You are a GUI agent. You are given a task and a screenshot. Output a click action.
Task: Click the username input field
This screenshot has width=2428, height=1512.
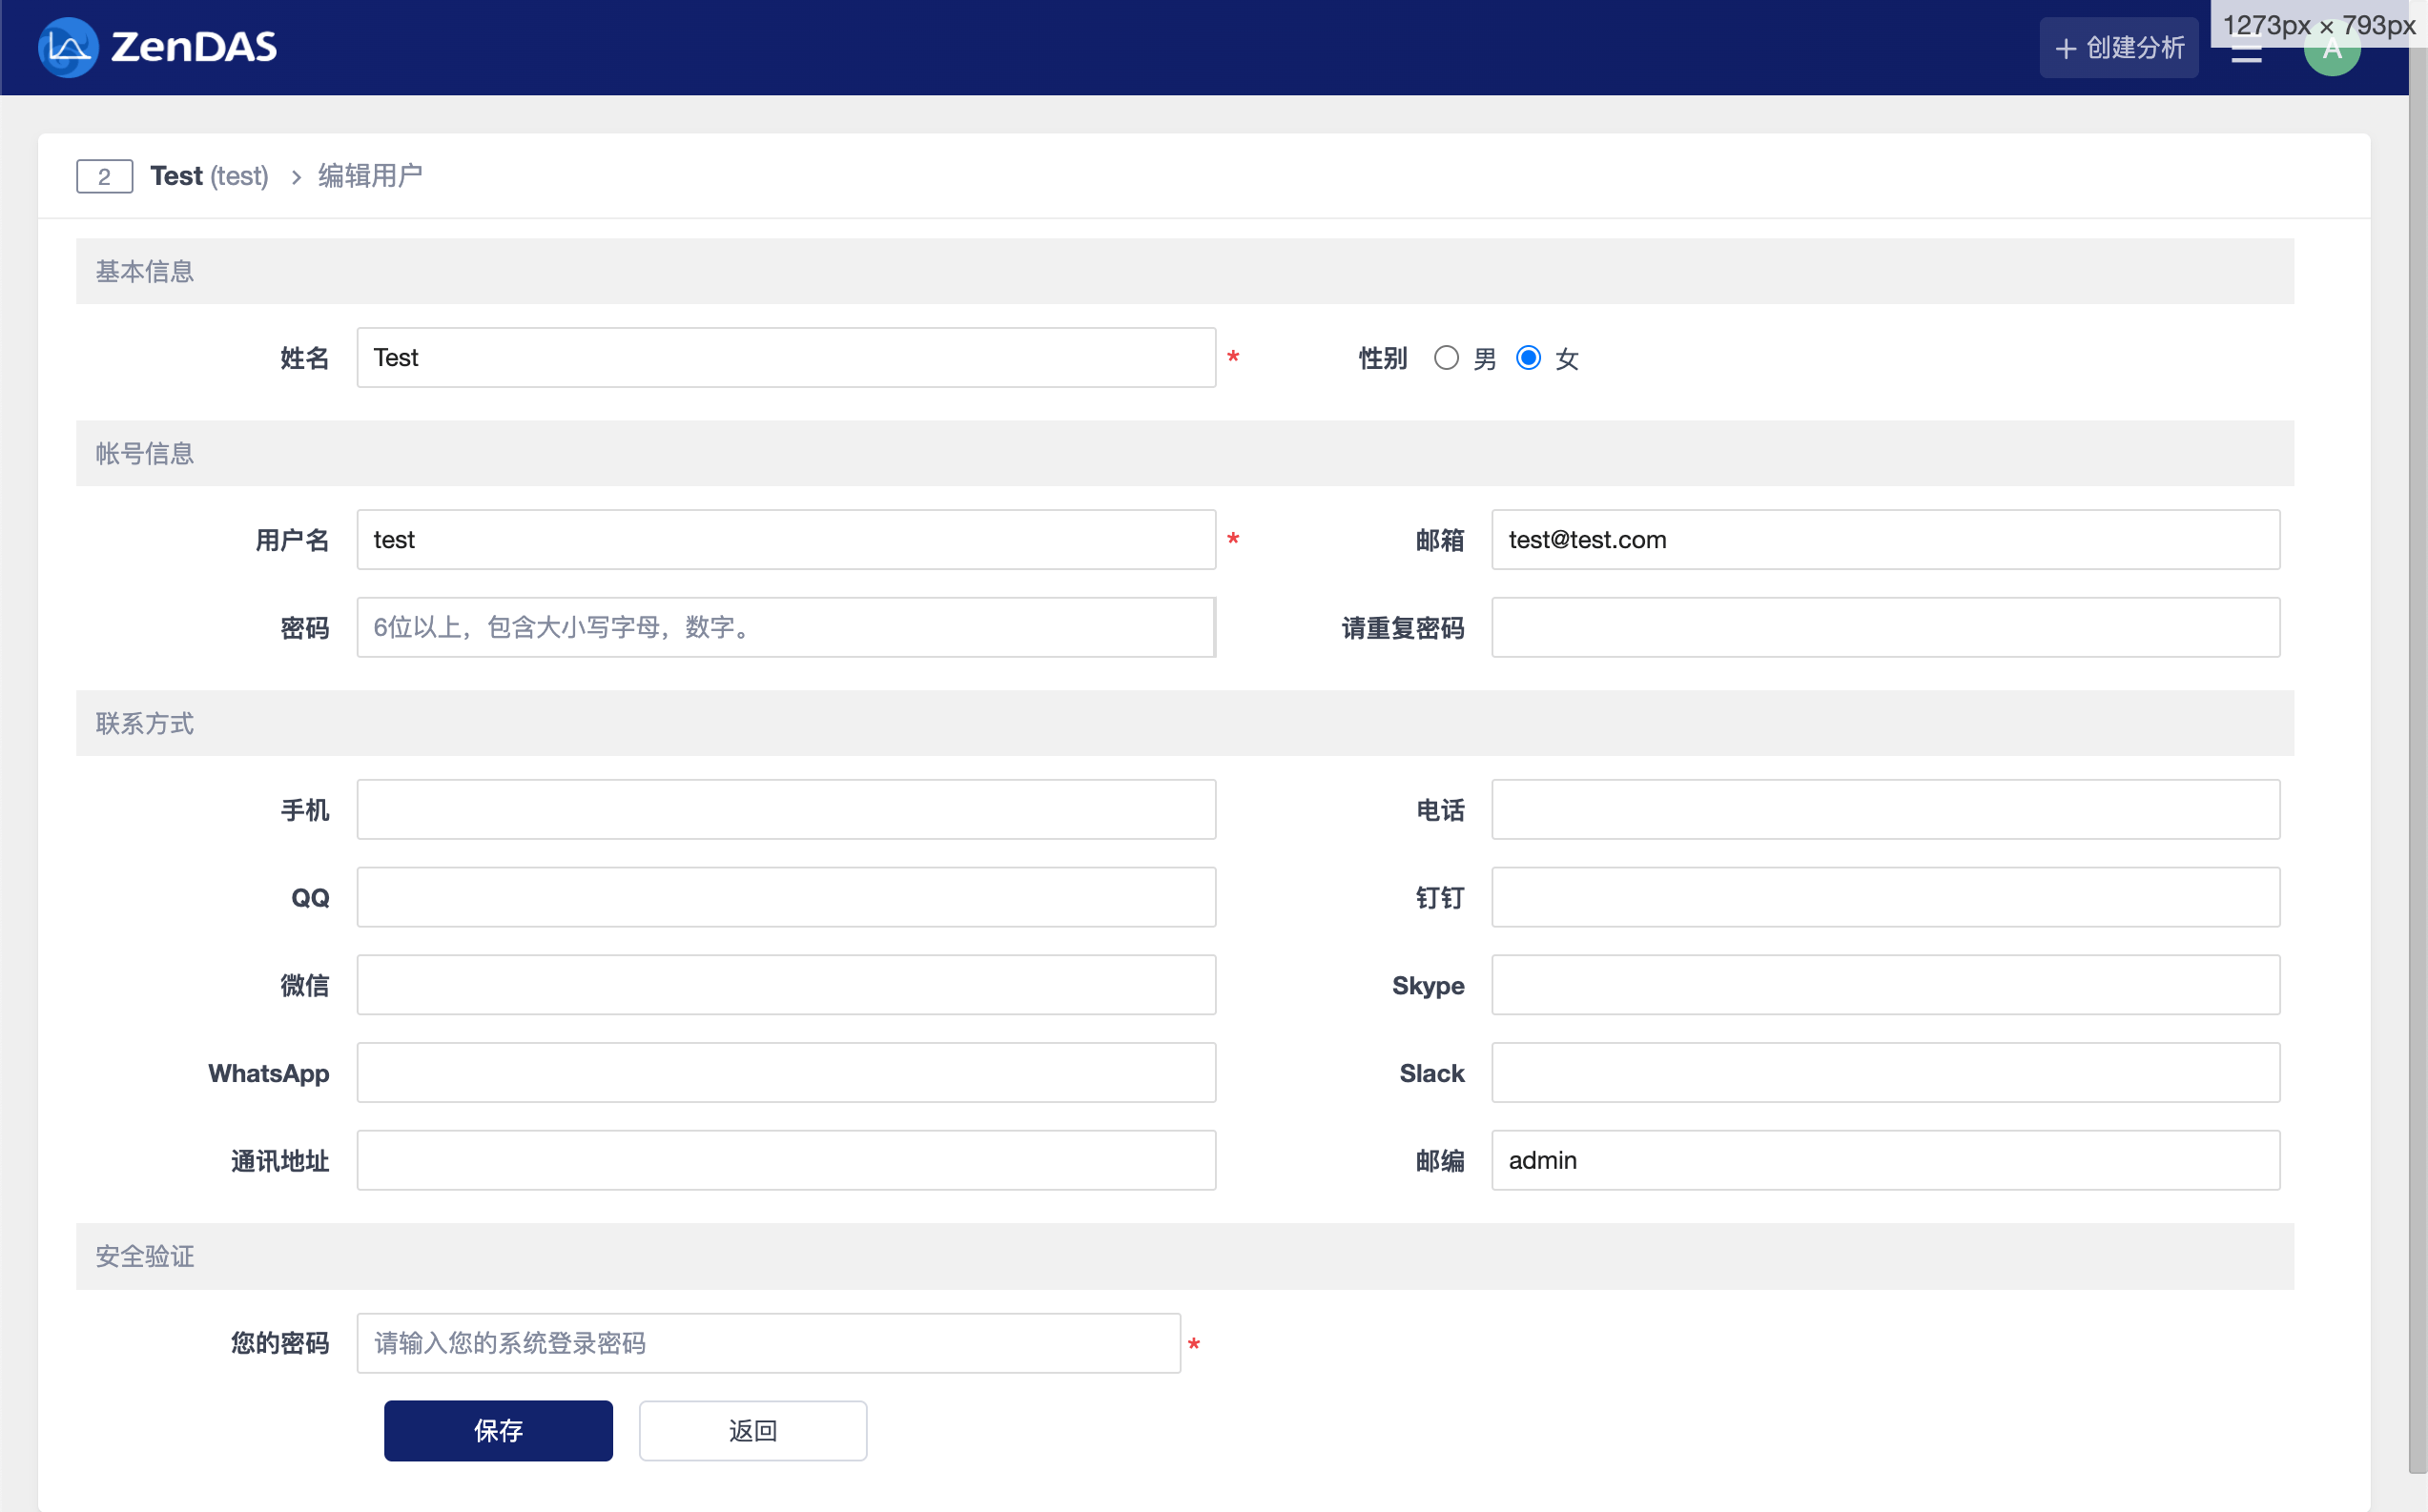click(x=786, y=540)
